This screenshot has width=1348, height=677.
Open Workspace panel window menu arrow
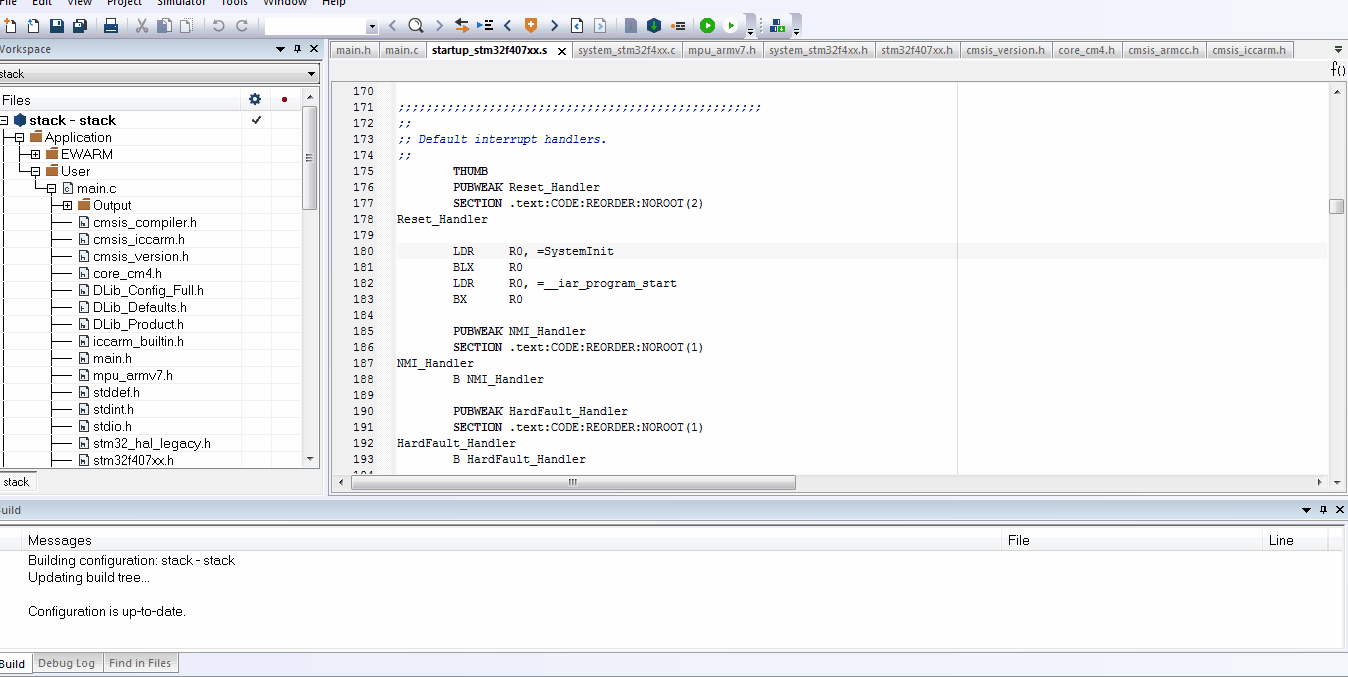(281, 49)
